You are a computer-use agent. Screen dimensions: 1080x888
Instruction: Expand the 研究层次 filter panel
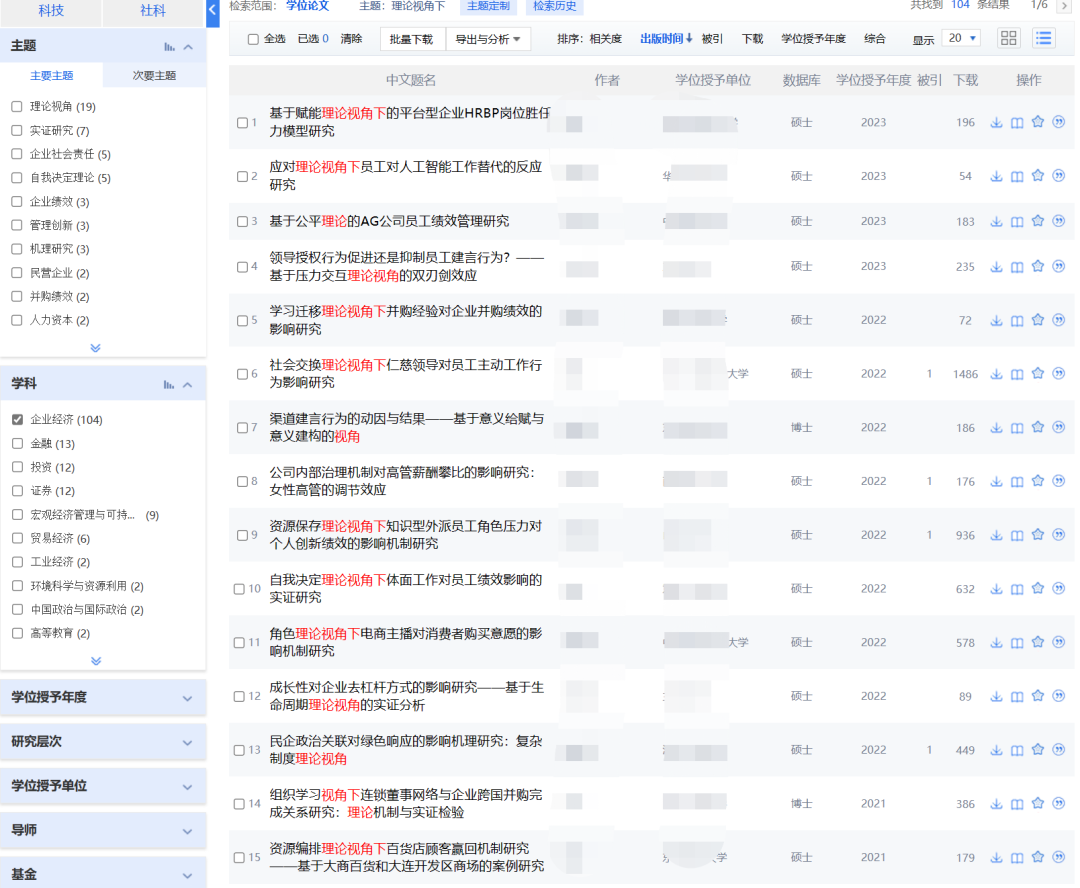103,741
